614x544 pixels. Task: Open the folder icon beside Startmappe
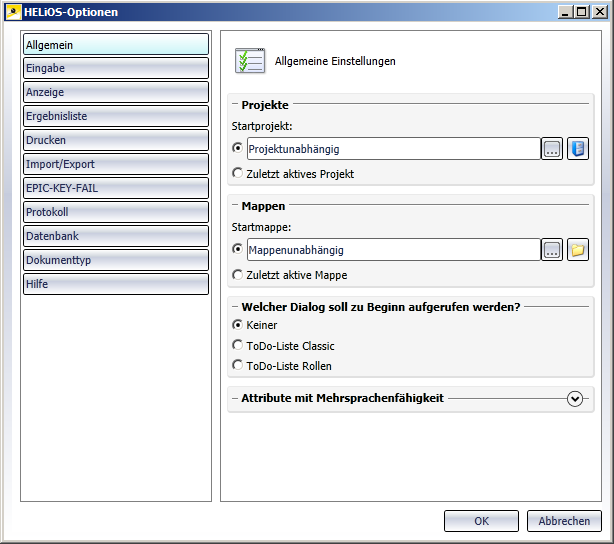point(578,250)
